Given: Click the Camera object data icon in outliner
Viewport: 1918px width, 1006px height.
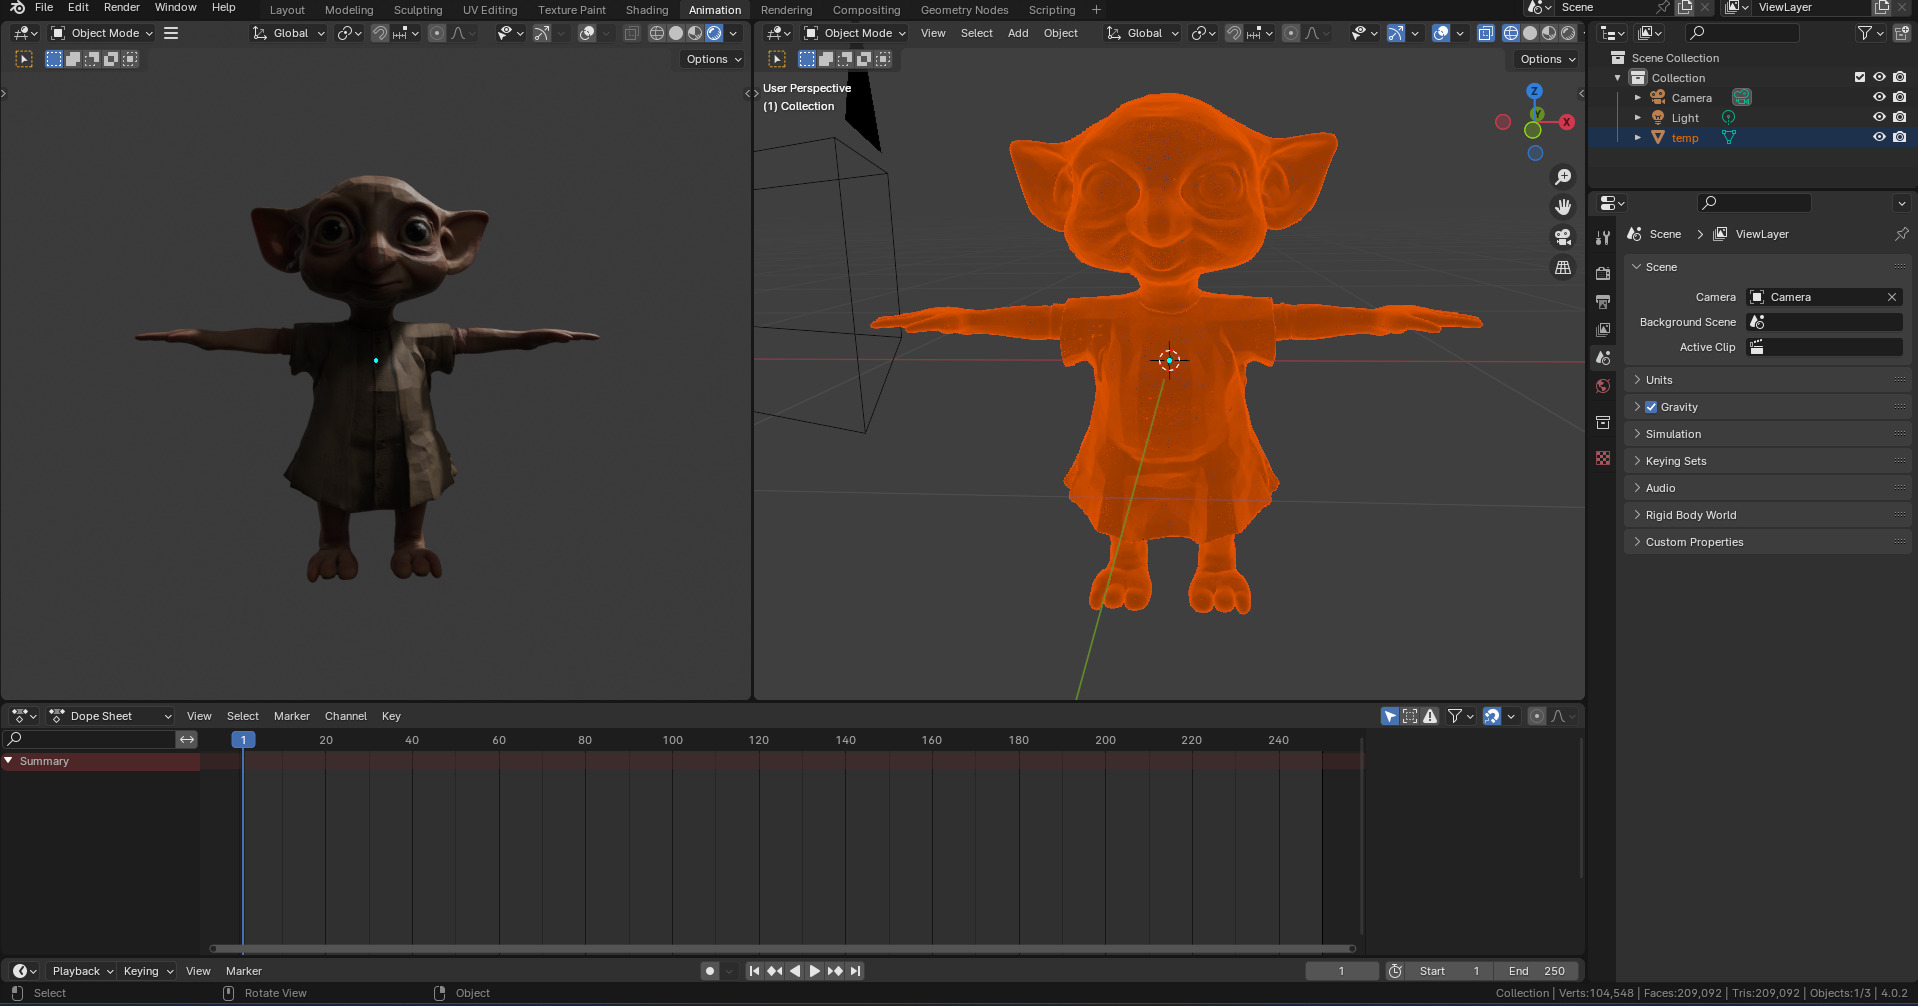Looking at the screenshot, I should (1742, 97).
